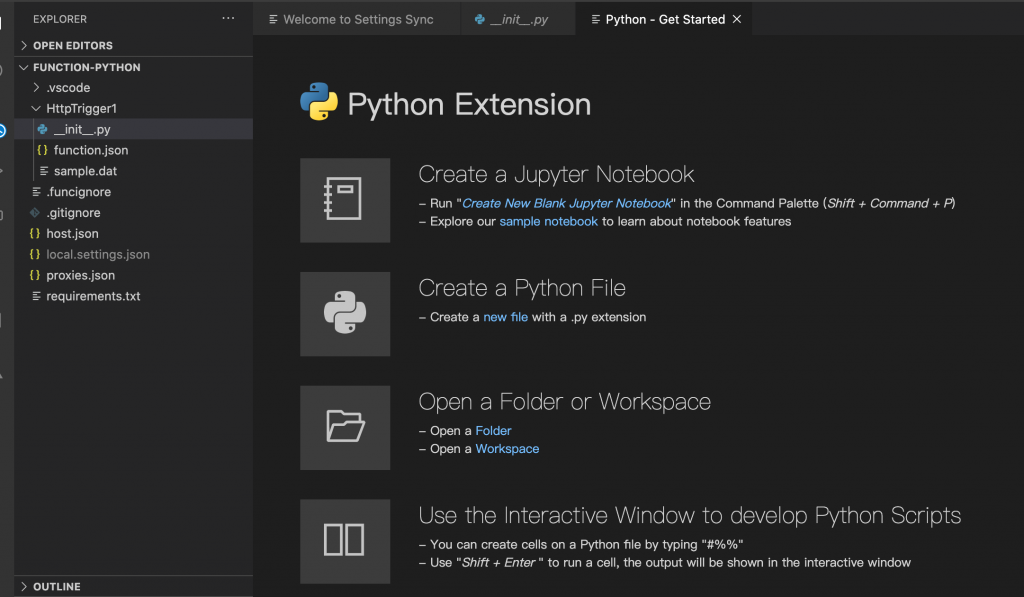Expand the Open Editors section

(x=72, y=45)
